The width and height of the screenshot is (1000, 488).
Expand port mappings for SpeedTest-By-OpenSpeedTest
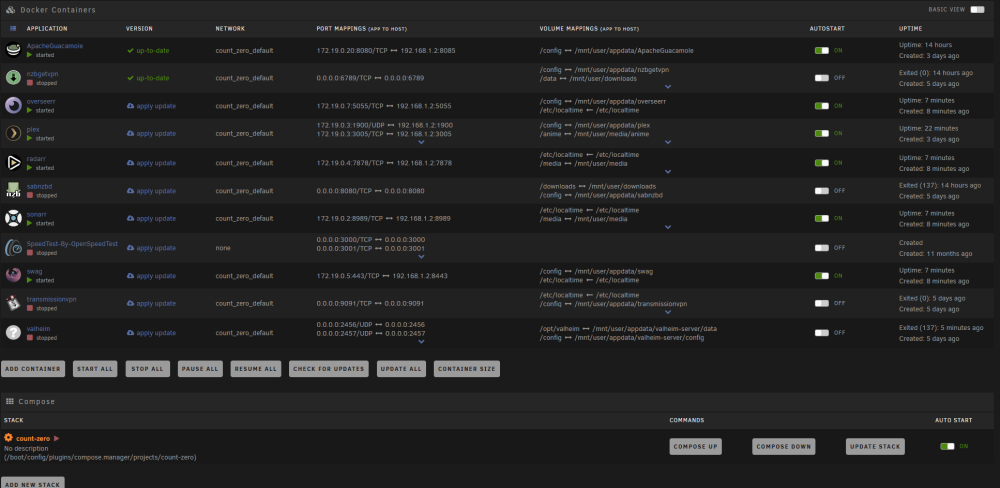421,257
